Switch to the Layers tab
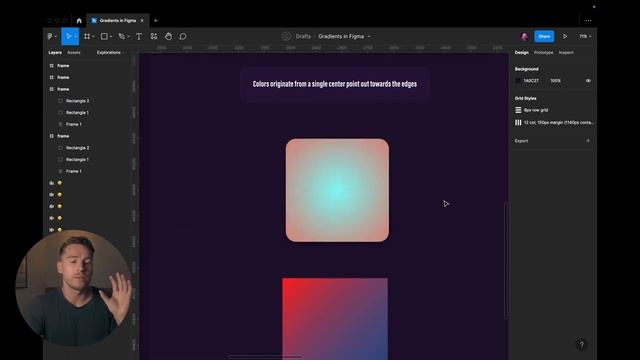 (55, 53)
